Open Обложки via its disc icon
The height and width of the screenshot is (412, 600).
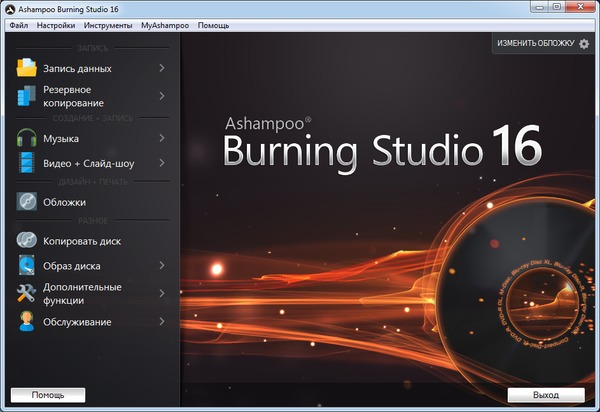(26, 202)
